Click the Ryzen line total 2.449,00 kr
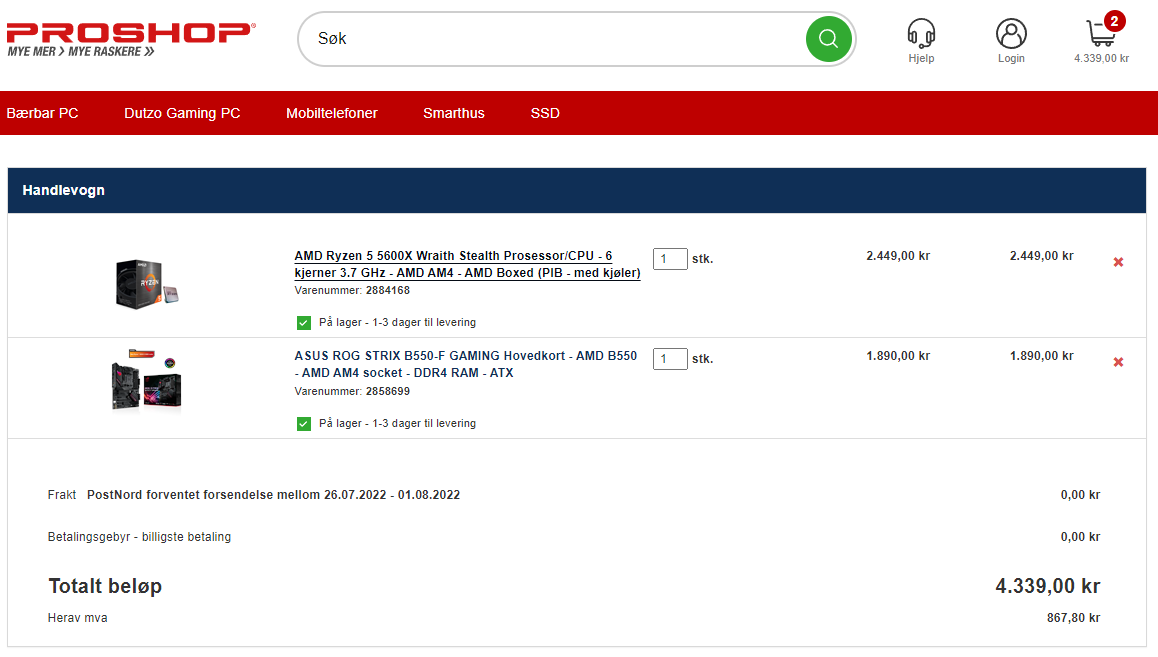 pyautogui.click(x=1041, y=256)
